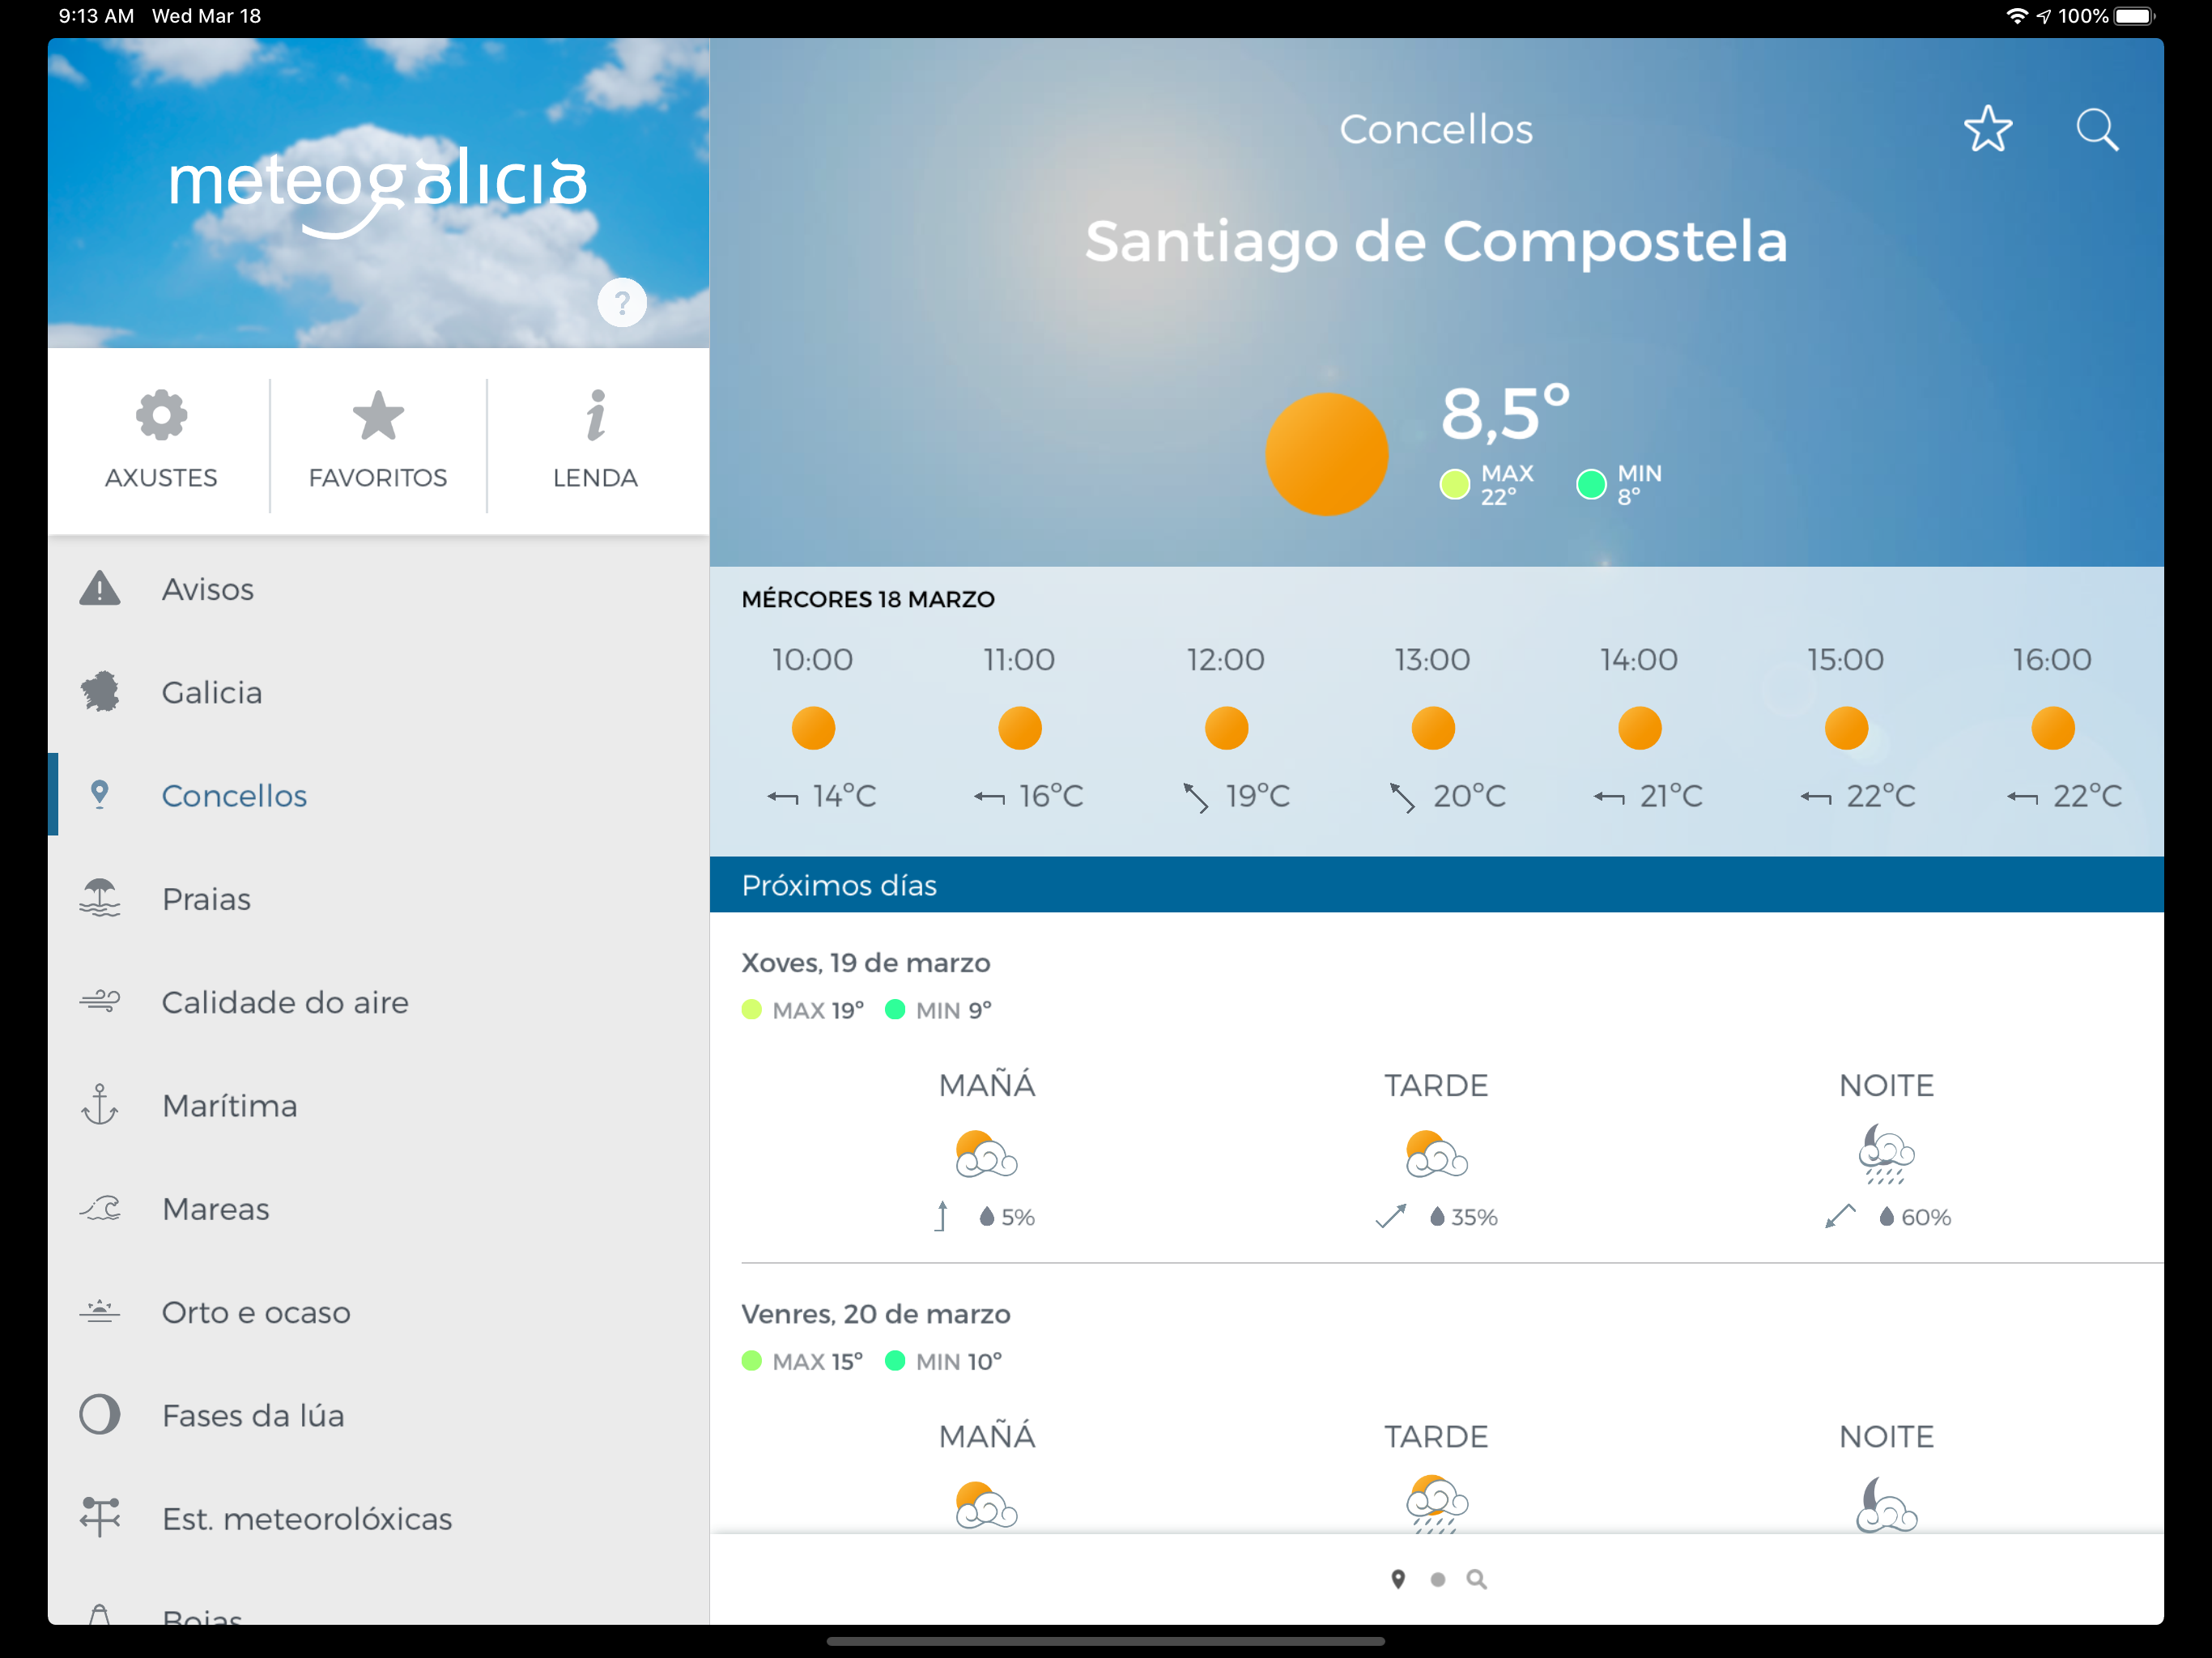
Task: Open the Lenda info legend
Action: [595, 440]
